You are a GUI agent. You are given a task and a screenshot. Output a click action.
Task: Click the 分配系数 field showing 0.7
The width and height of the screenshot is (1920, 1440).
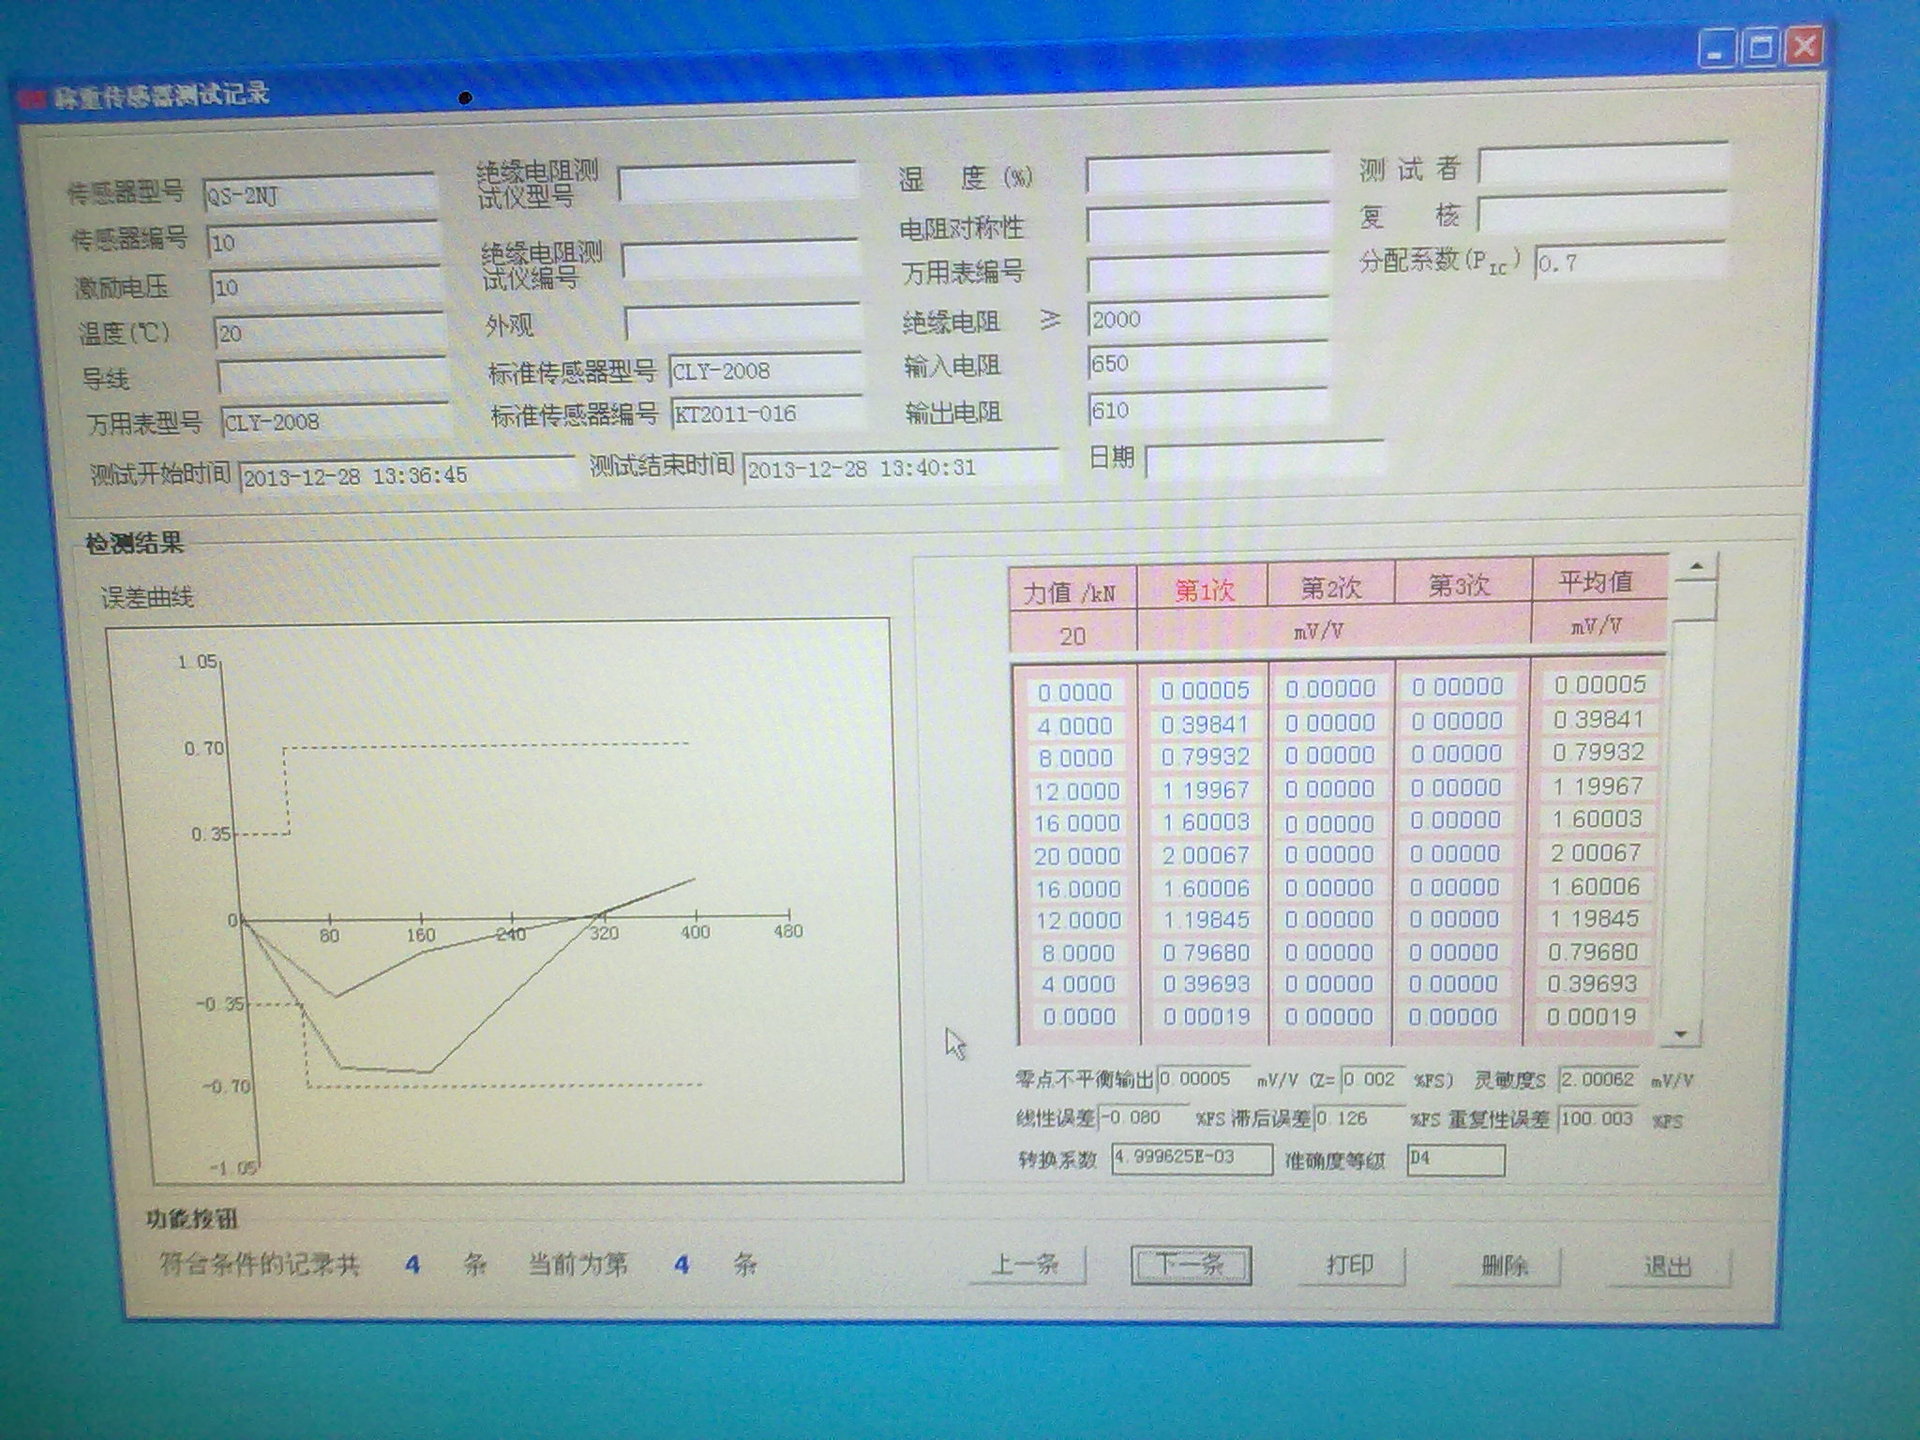tap(1629, 263)
